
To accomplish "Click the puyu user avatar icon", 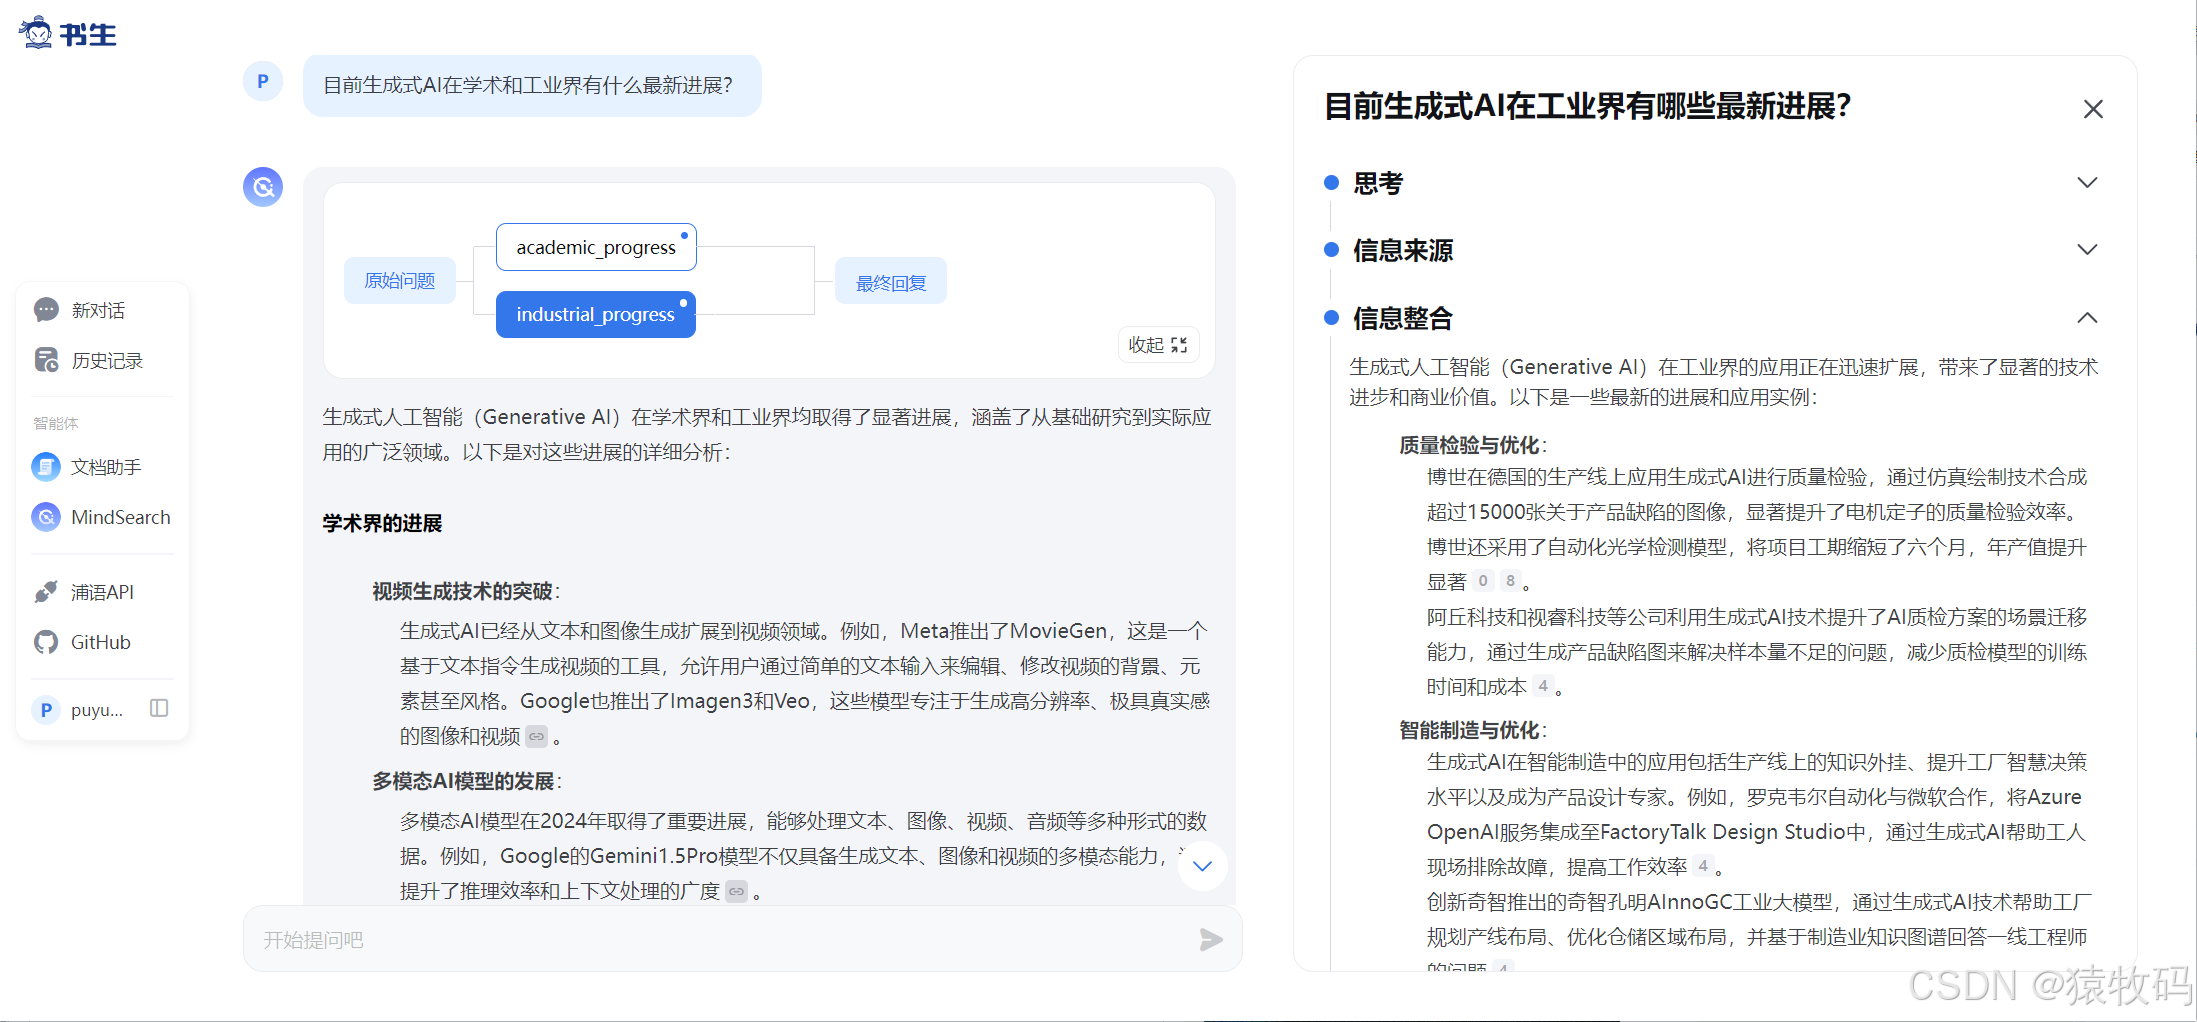I will 46,710.
